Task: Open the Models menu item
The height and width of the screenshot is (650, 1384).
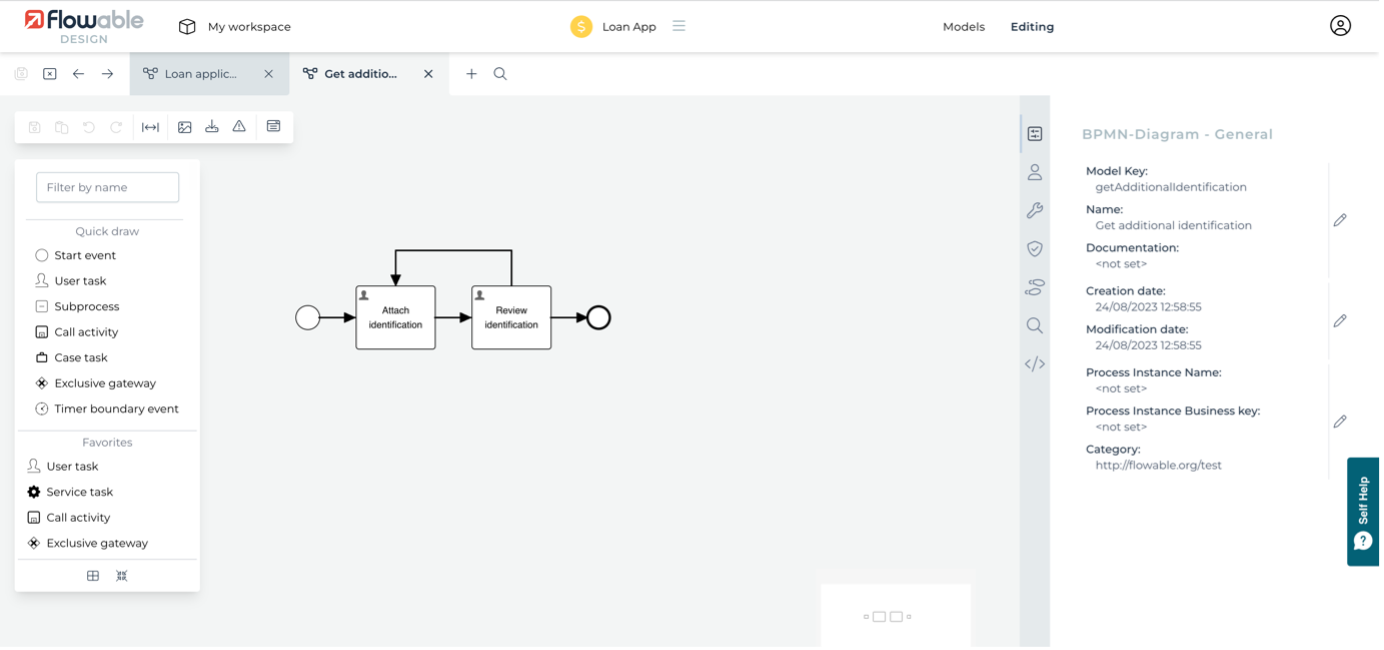Action: pos(963,26)
